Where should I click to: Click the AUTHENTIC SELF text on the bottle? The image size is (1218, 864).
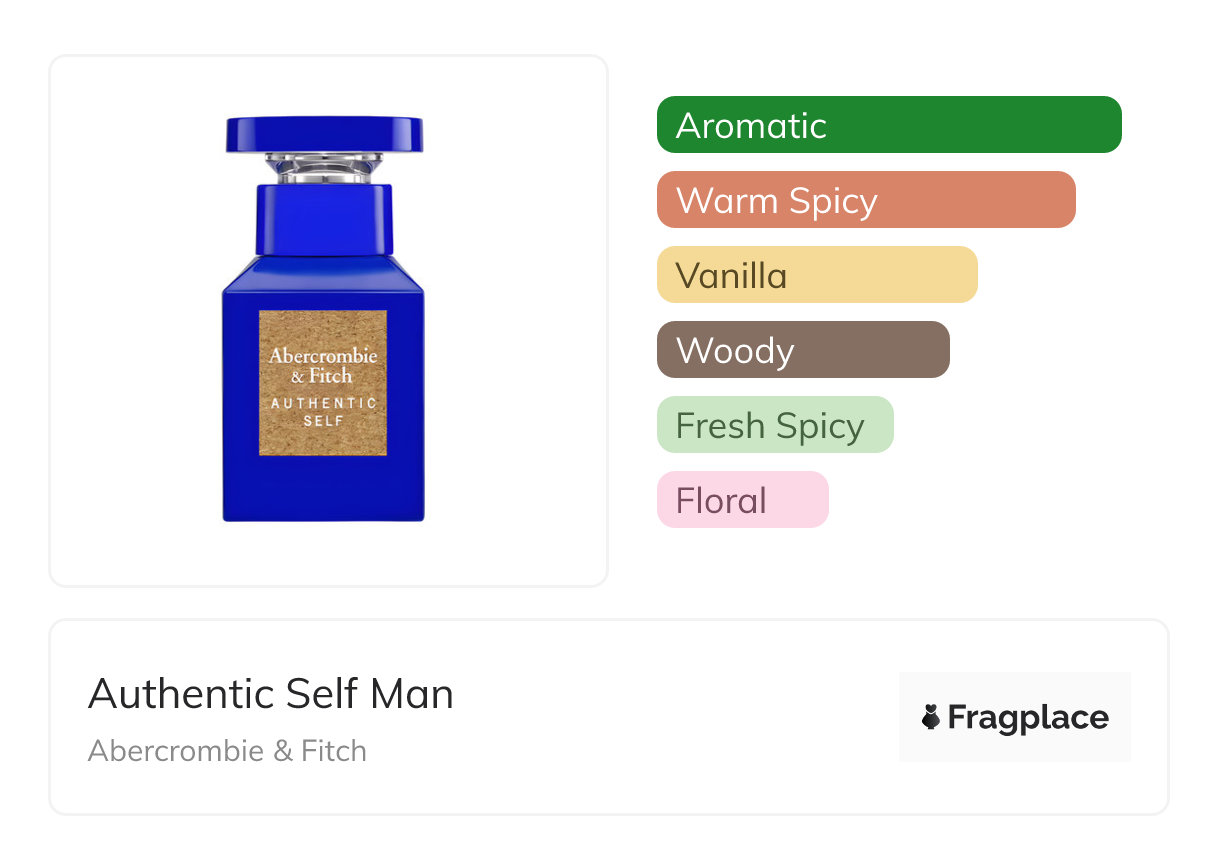pyautogui.click(x=323, y=412)
